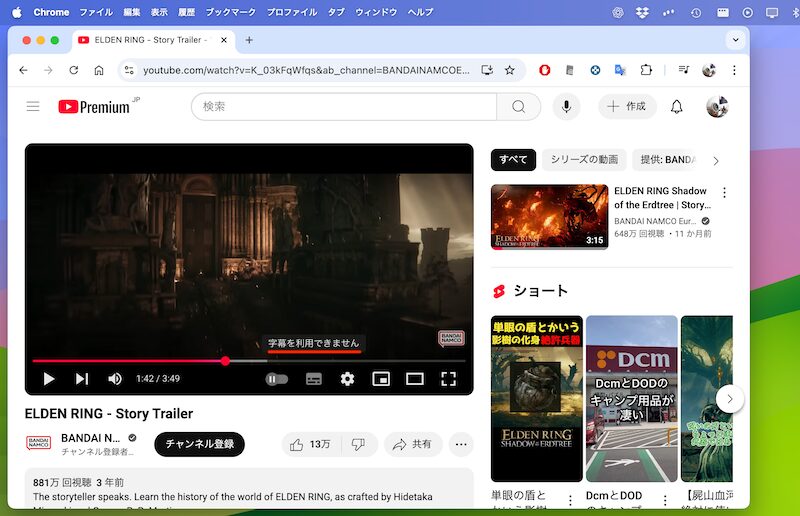
Task: Open site information icon in address bar
Action: [x=130, y=70]
